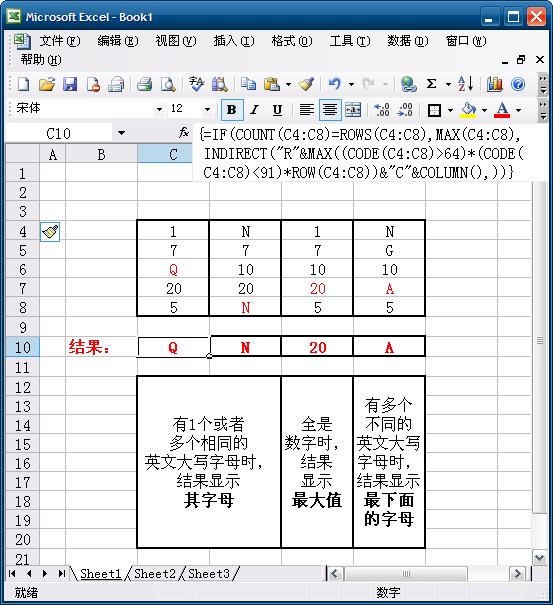Expand the font size 12 dropdown
This screenshot has height=605, width=553.
coord(207,110)
